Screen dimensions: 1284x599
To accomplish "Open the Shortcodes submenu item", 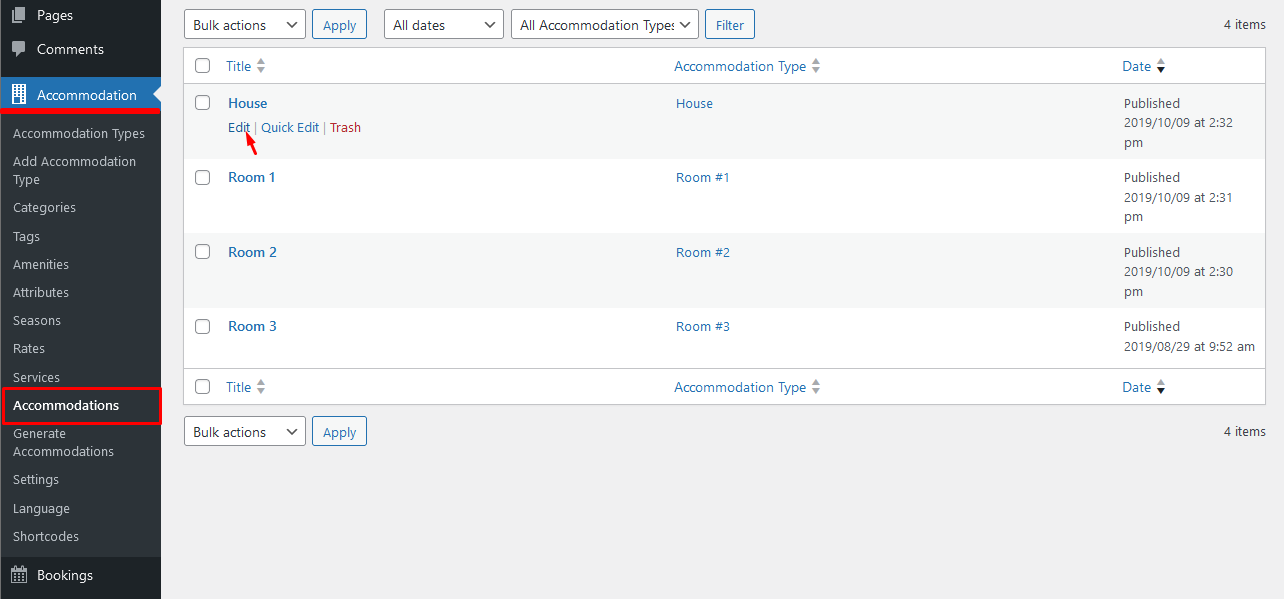I will pyautogui.click(x=46, y=537).
